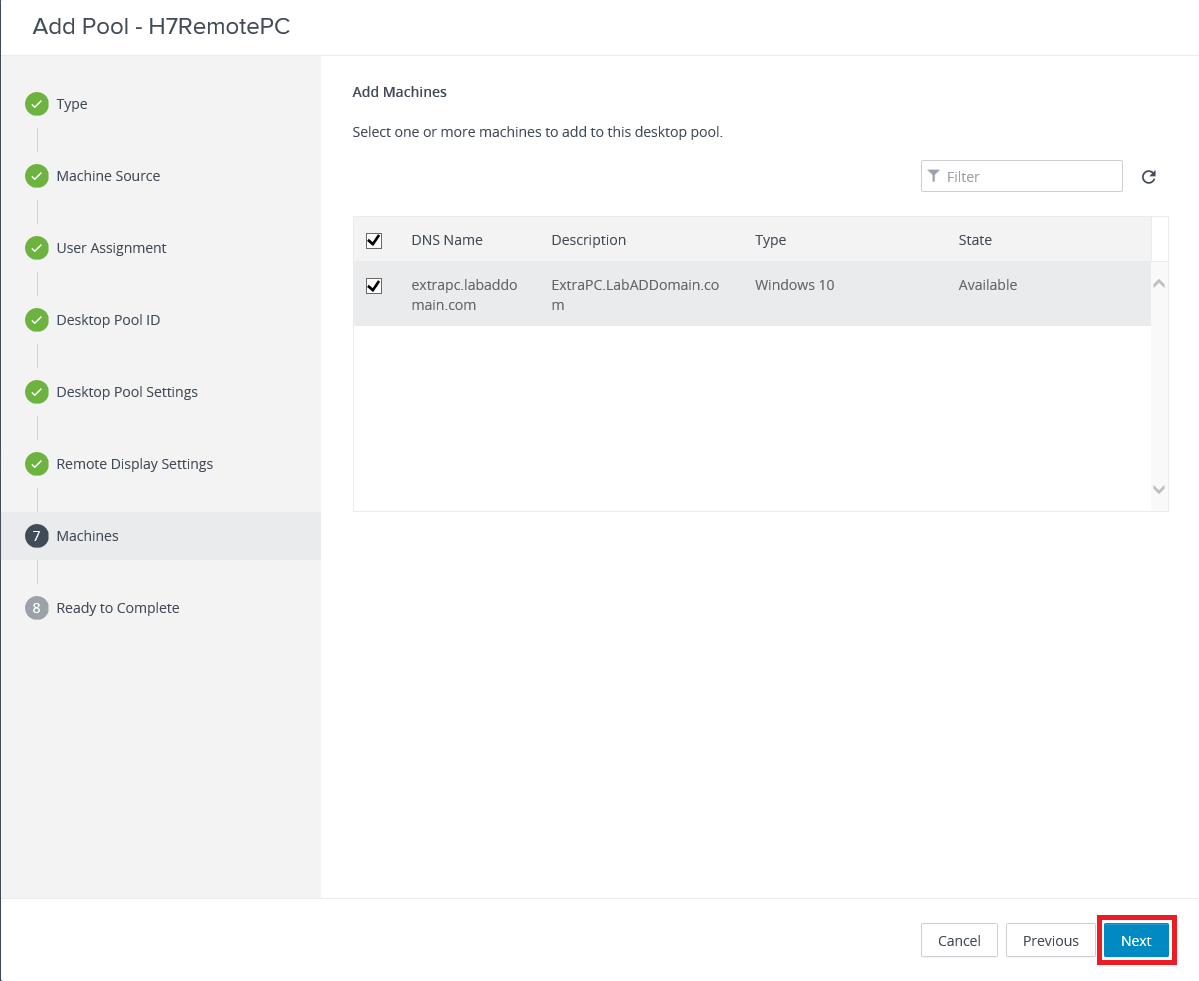This screenshot has height=981, width=1199.
Task: Click into the Filter text field
Action: pyautogui.click(x=1030, y=177)
